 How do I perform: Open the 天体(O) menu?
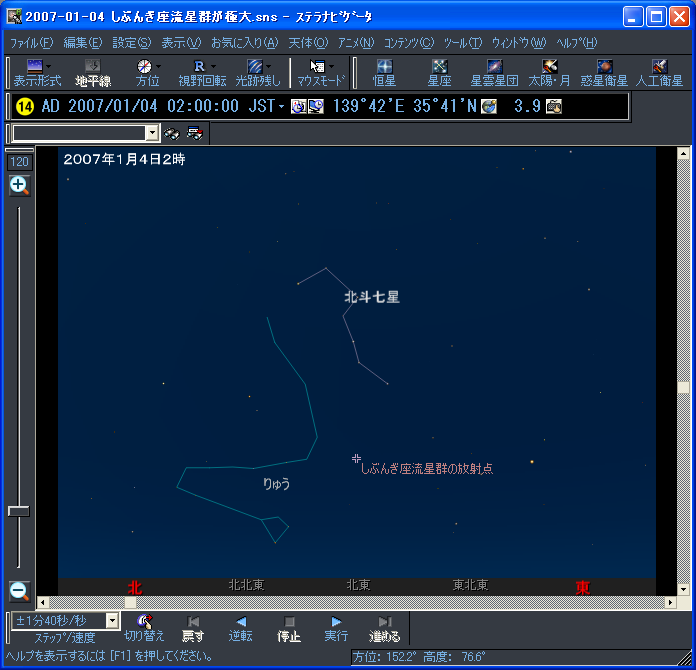[307, 42]
